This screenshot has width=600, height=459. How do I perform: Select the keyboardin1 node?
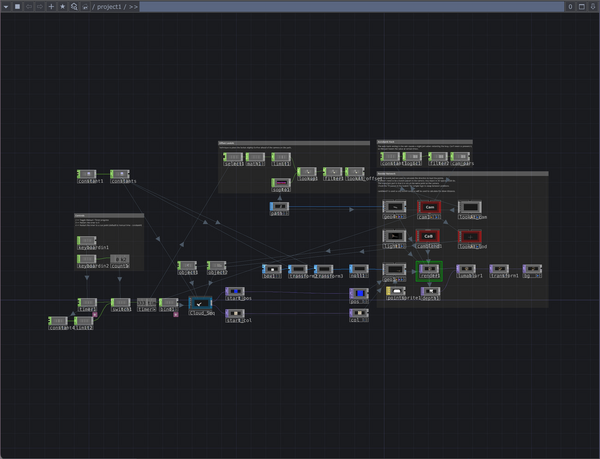(x=87, y=241)
